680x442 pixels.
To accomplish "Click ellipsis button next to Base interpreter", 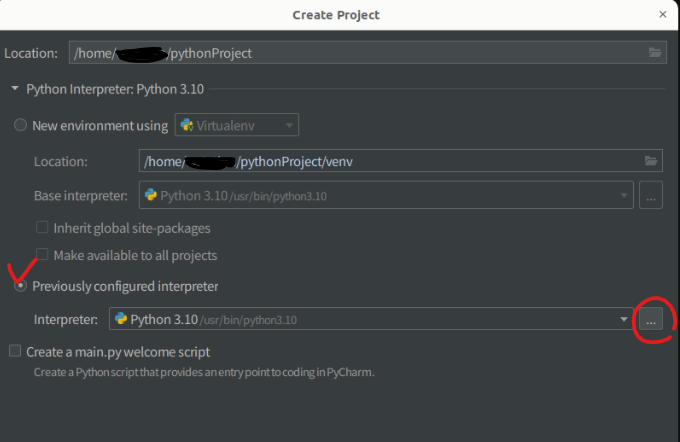I will [x=651, y=195].
